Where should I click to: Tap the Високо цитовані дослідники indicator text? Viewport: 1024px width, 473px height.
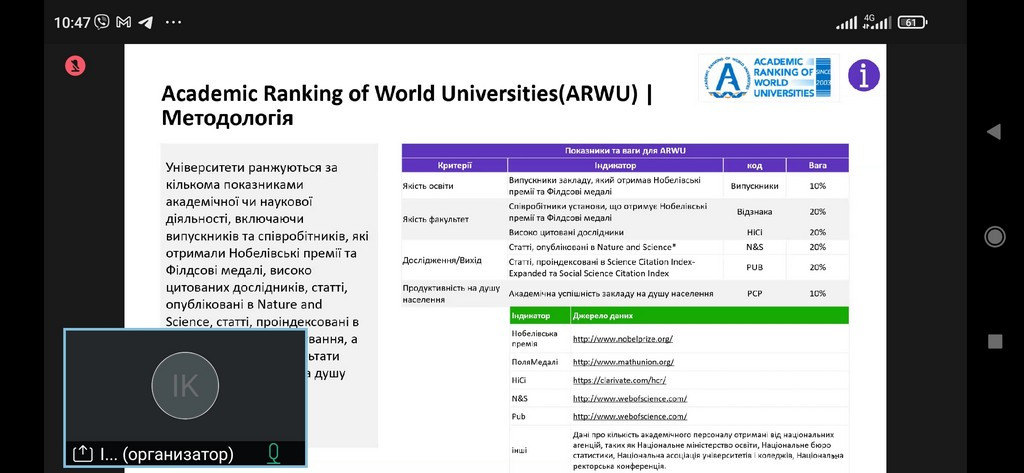pyautogui.click(x=566, y=232)
